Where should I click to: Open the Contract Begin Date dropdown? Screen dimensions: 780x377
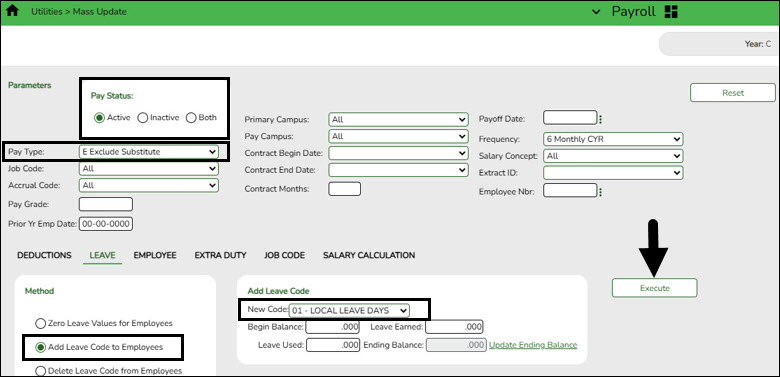pyautogui.click(x=398, y=153)
